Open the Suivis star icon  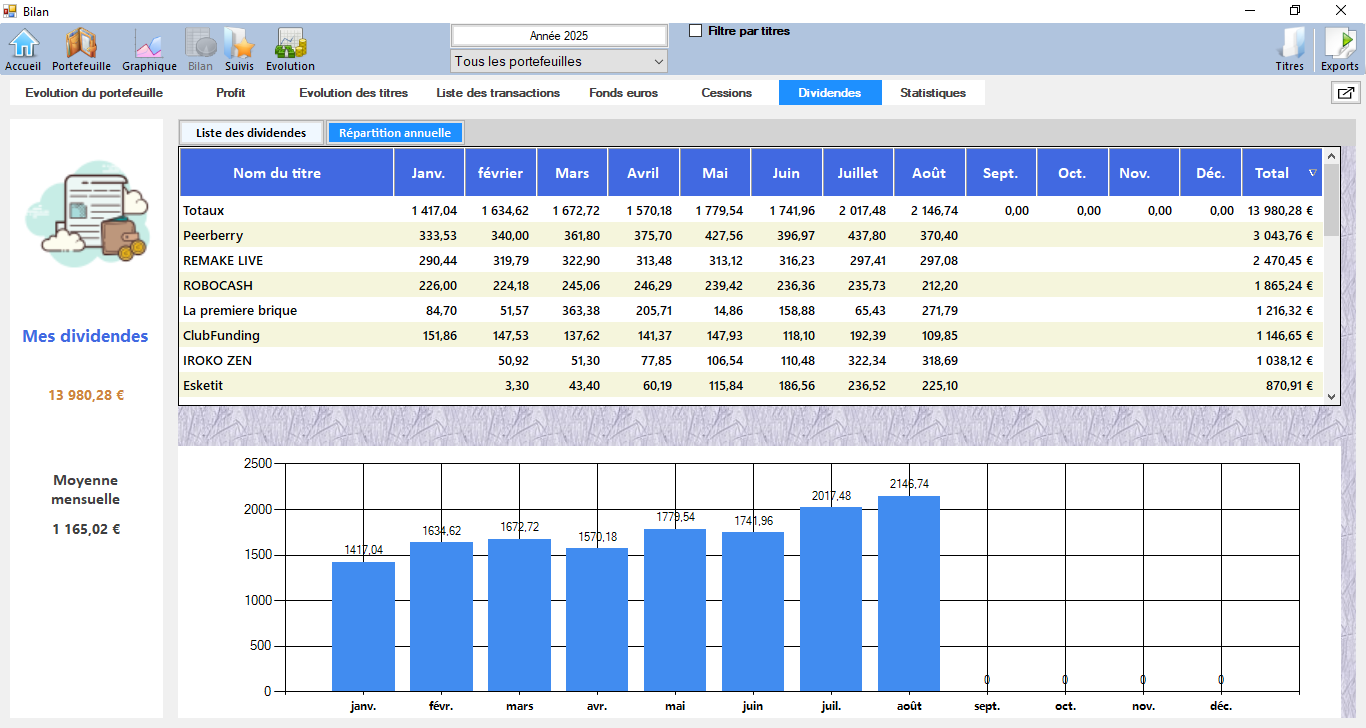click(239, 48)
